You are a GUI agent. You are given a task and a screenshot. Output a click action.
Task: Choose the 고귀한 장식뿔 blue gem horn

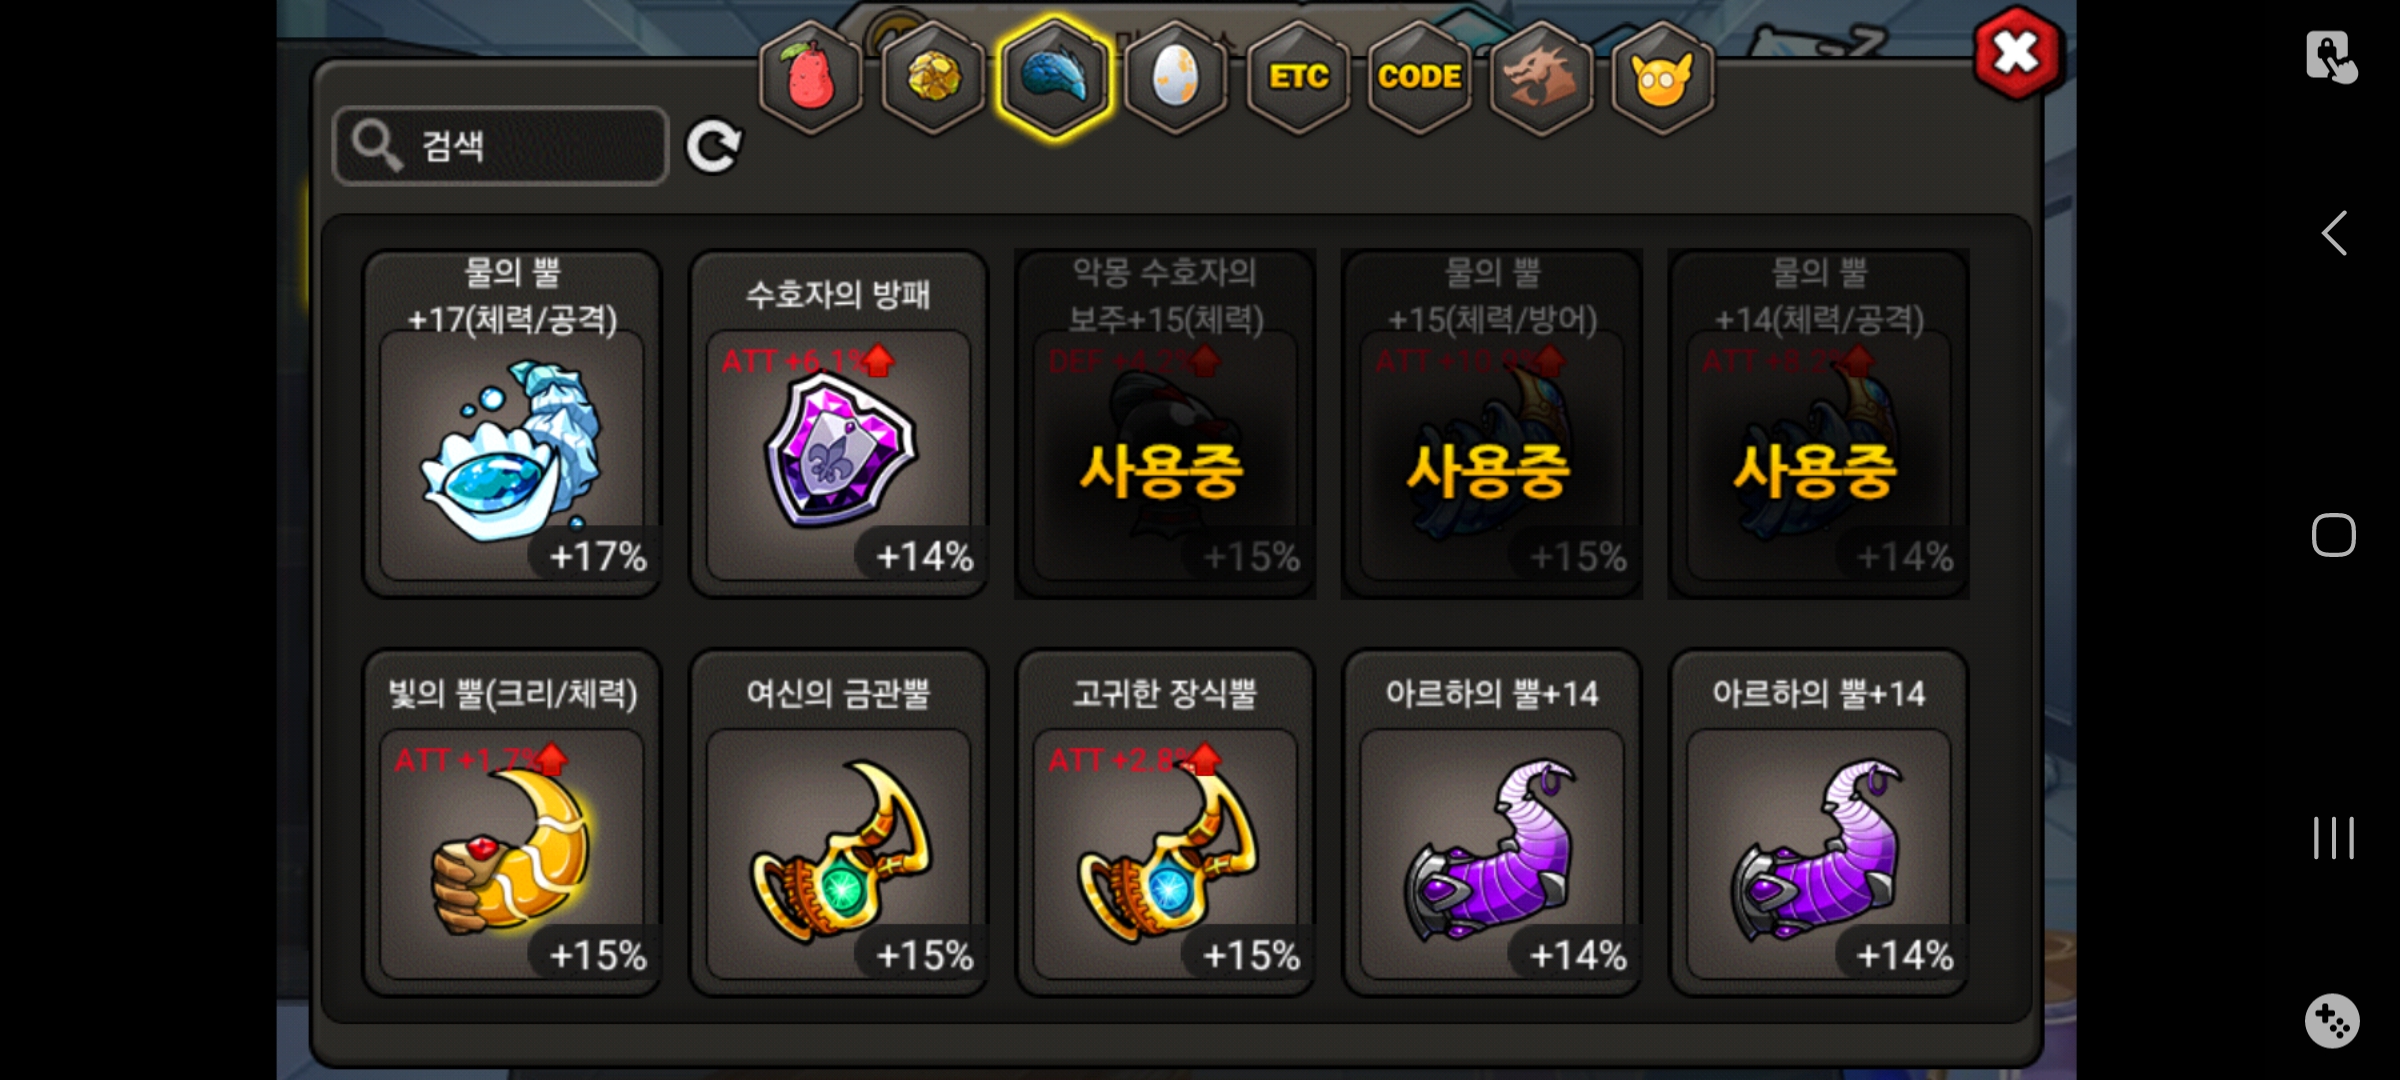click(1165, 823)
